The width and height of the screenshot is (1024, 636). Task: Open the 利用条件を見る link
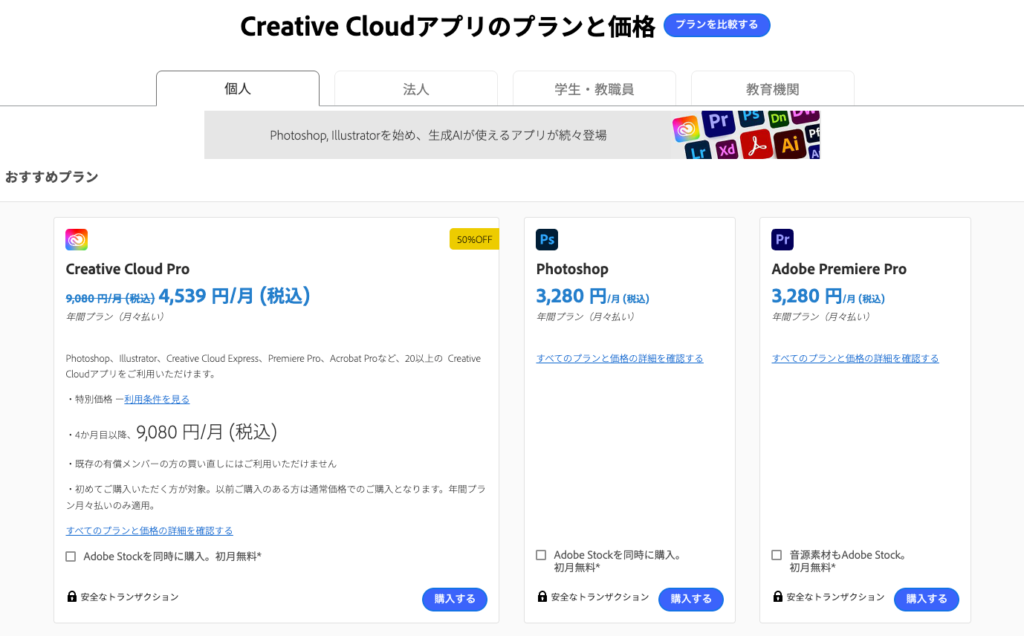(x=157, y=399)
